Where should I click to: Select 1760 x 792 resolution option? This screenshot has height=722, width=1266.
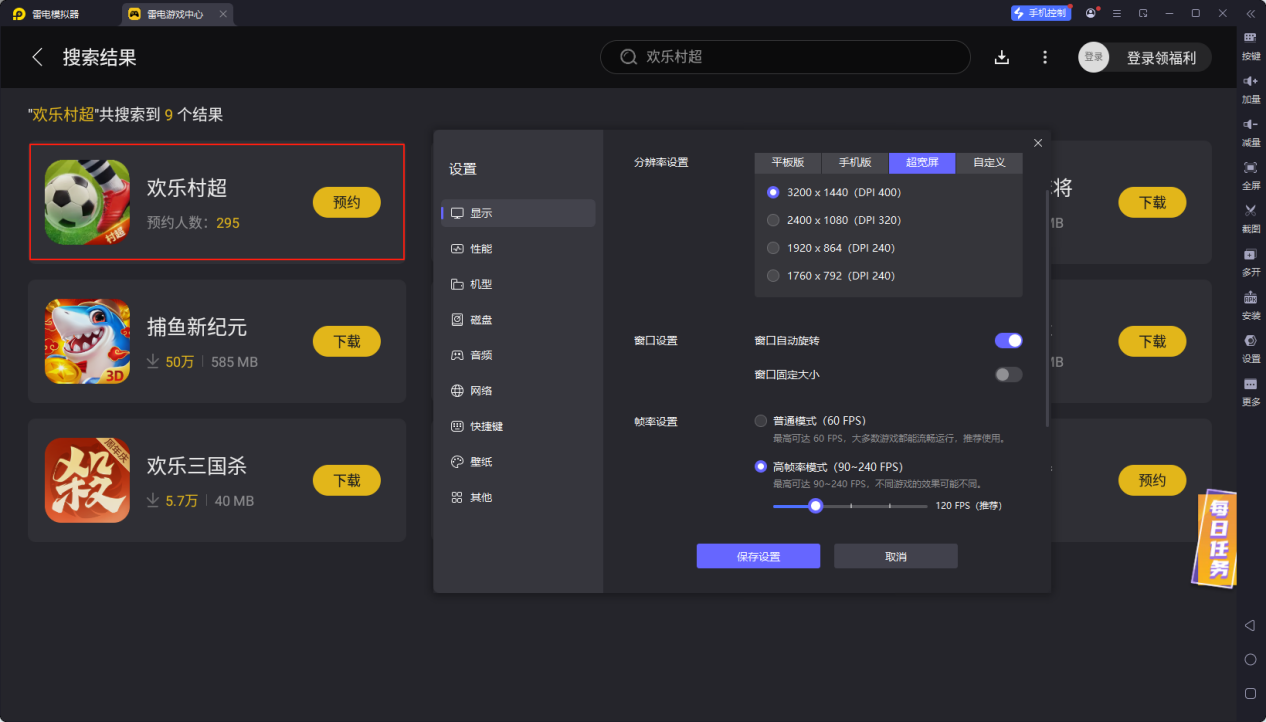point(831,276)
